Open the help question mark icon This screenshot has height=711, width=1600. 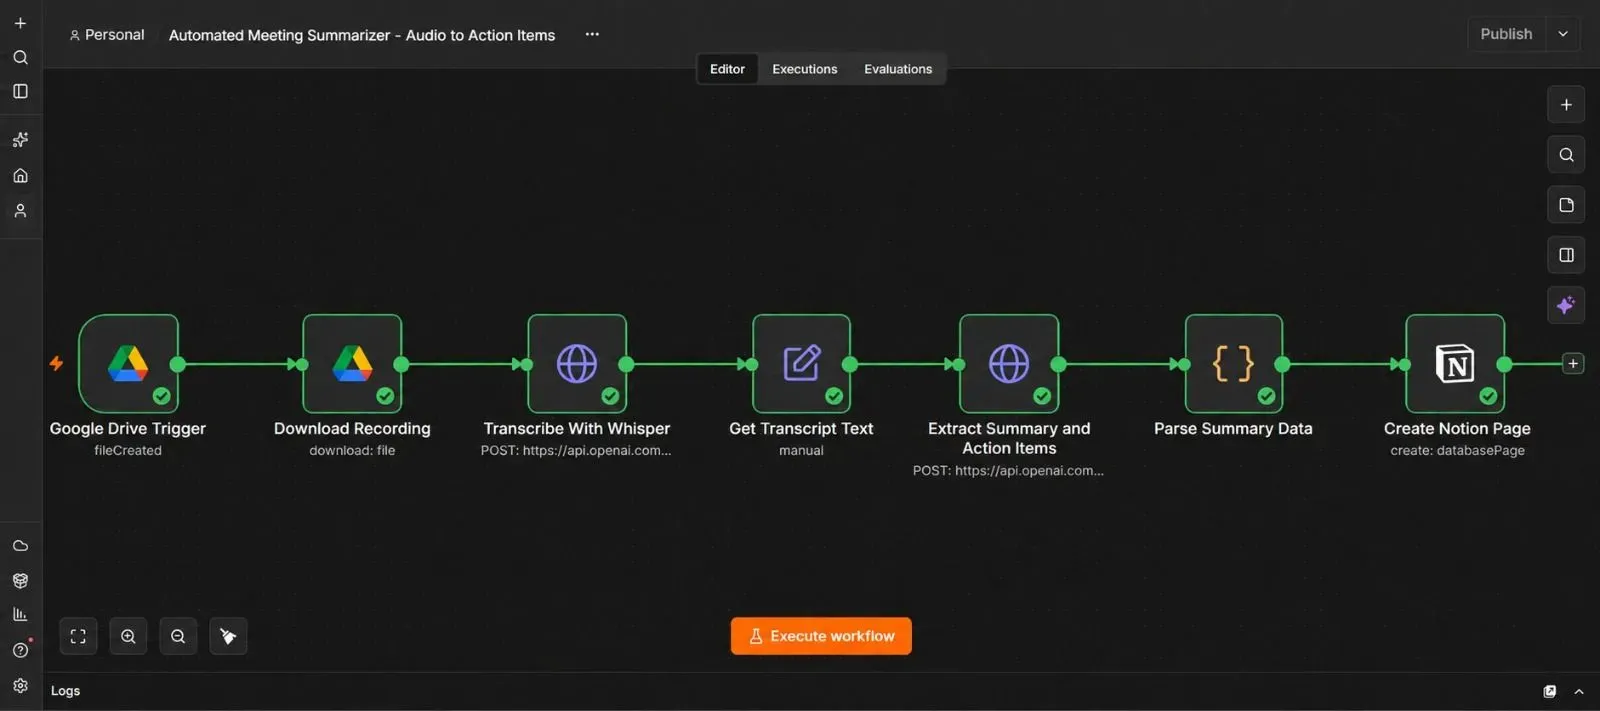pyautogui.click(x=20, y=650)
